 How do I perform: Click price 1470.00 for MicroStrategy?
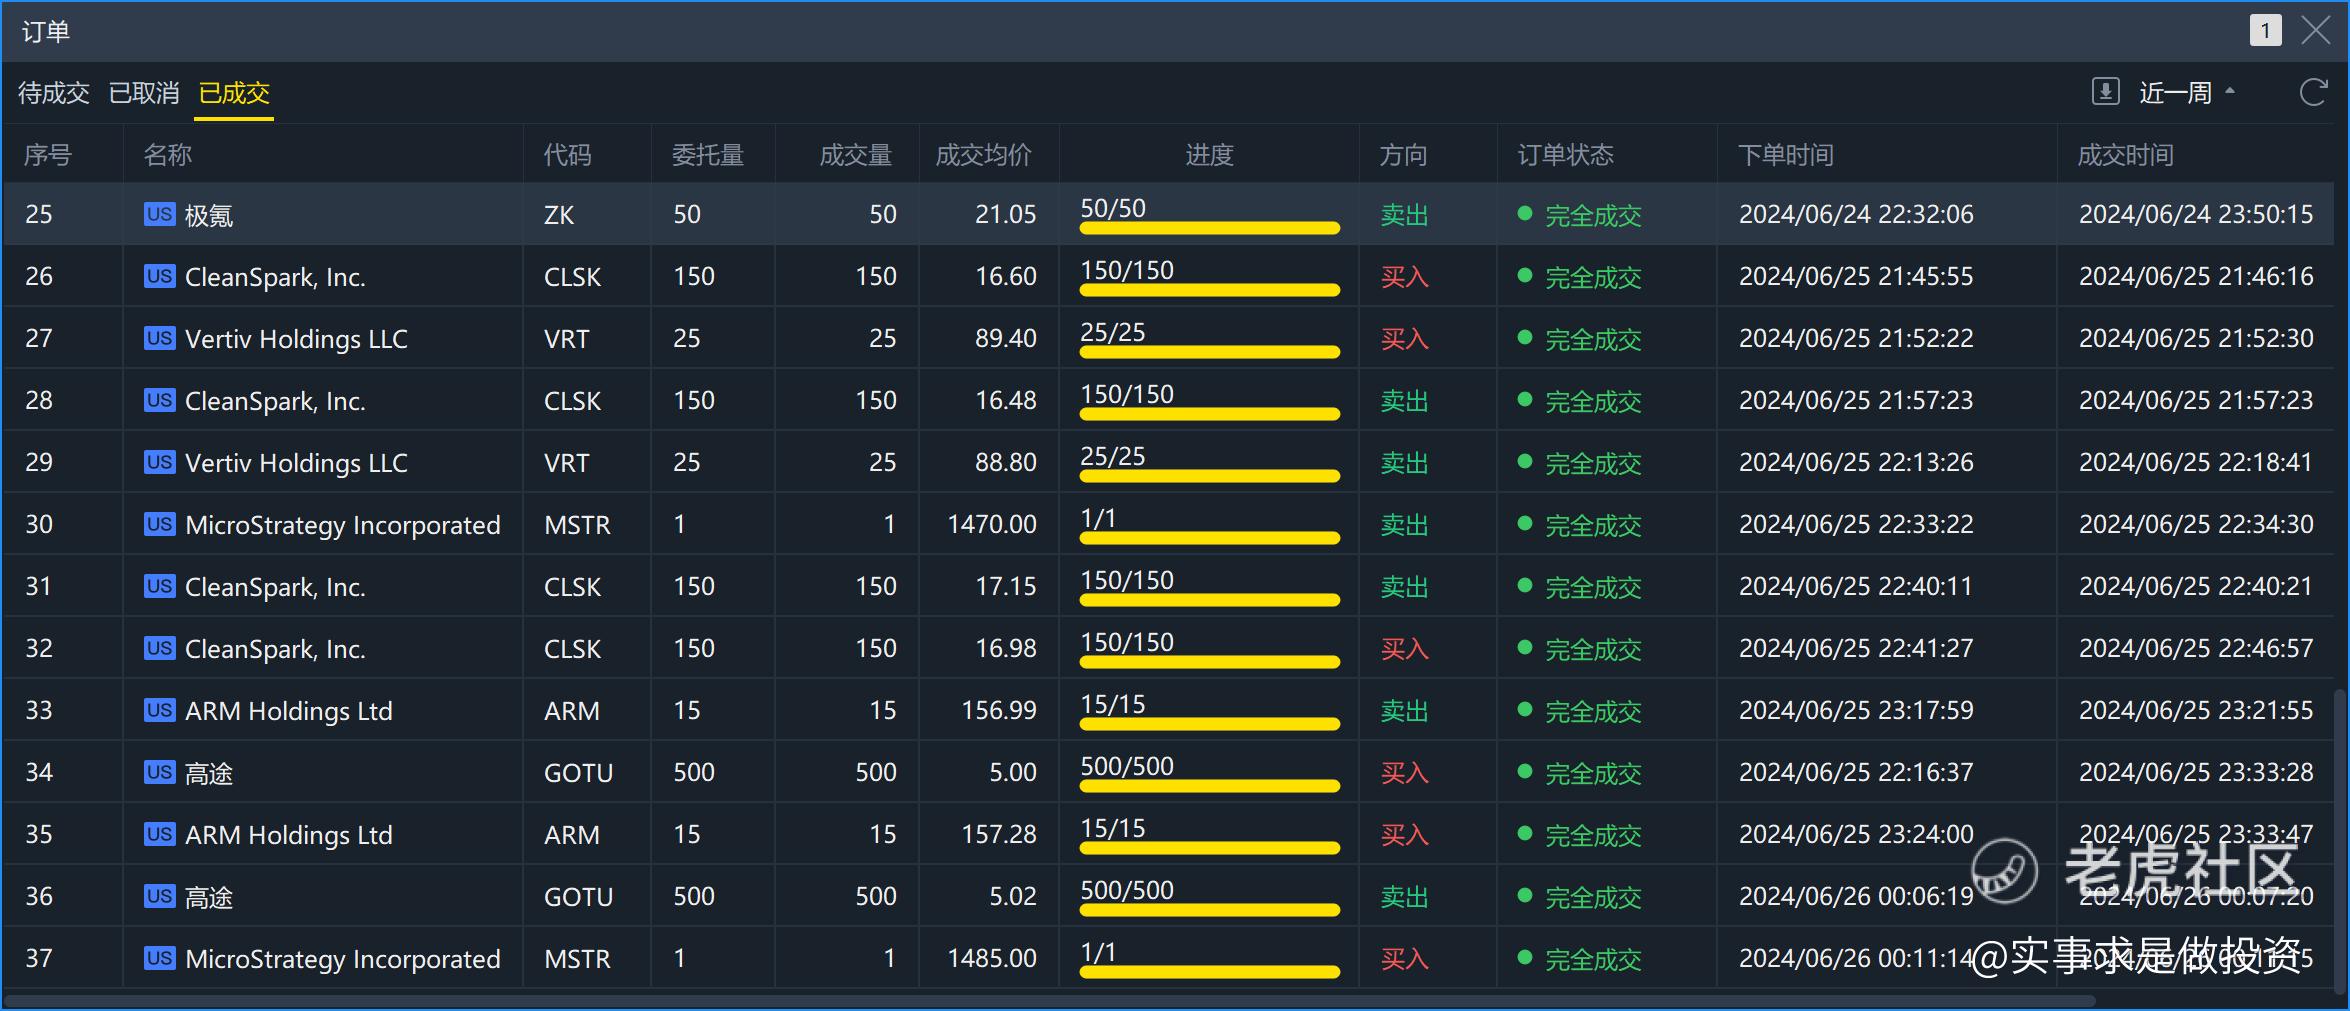click(992, 524)
